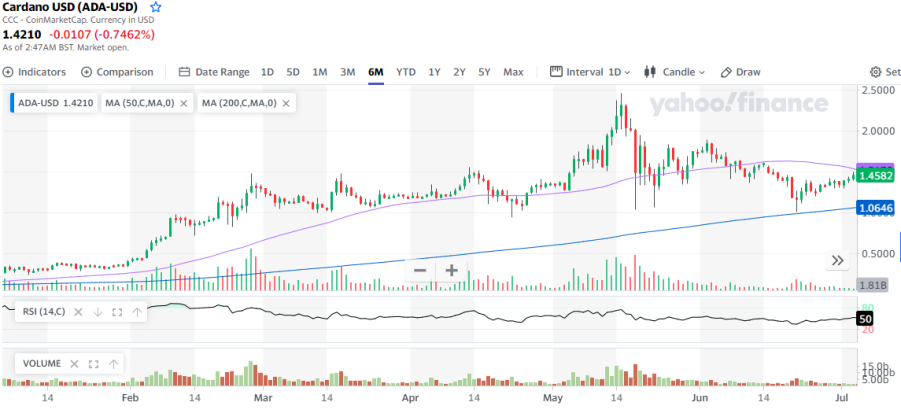Image resolution: width=901 pixels, height=417 pixels.
Task: Click the 1.81B volume tag
Action: point(875,284)
